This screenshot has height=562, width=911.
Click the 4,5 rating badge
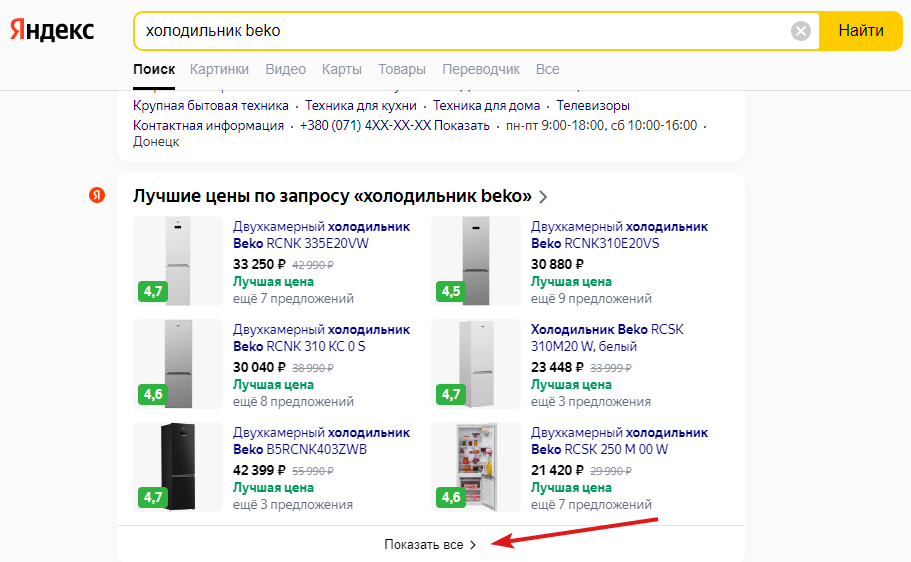point(451,291)
